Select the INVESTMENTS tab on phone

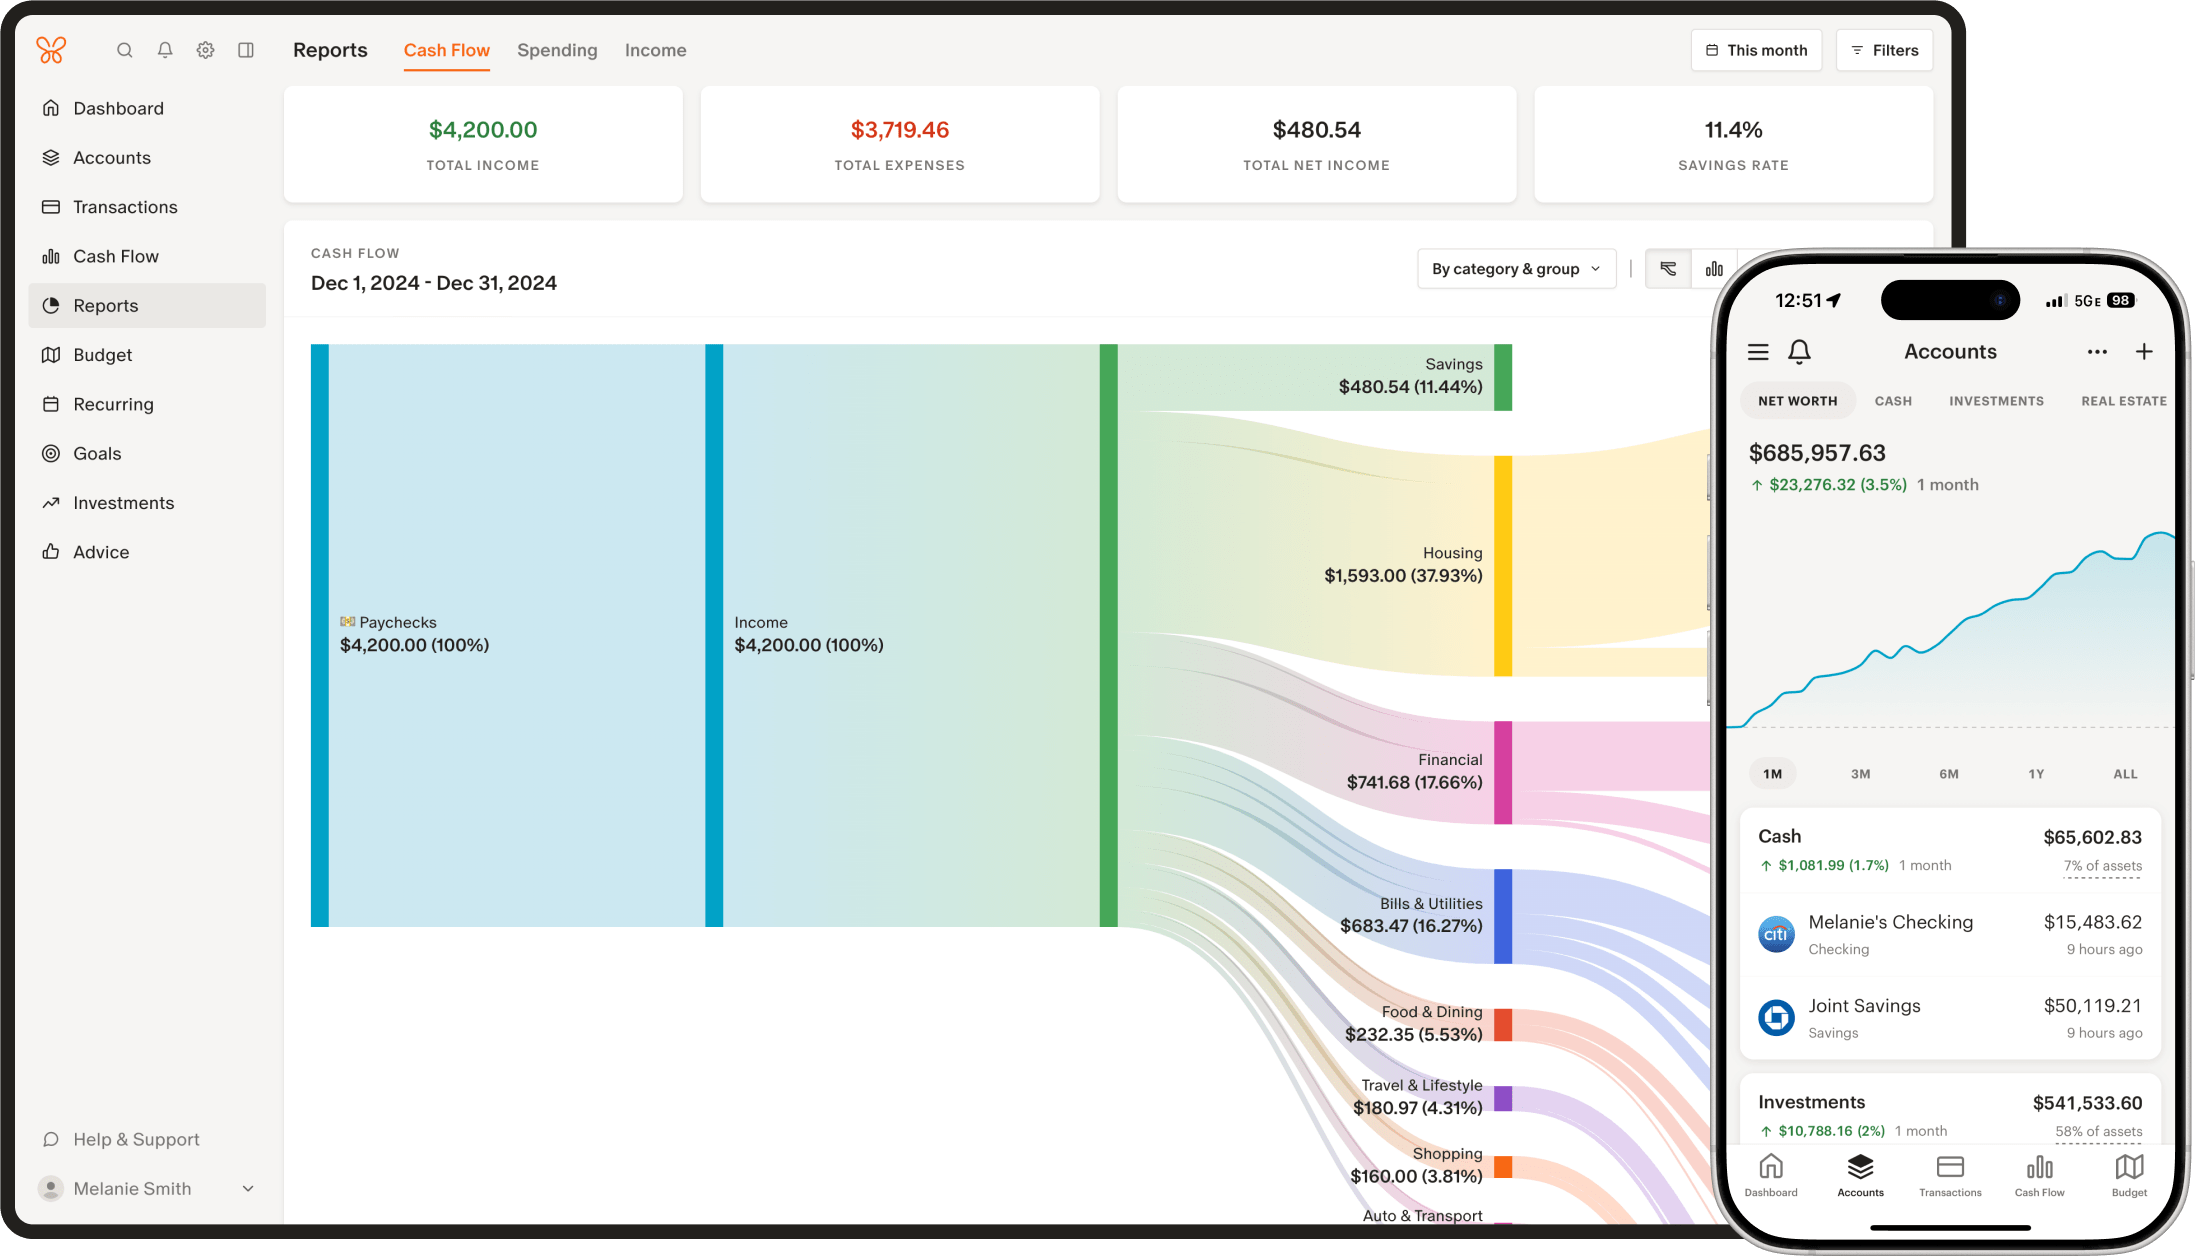(1996, 401)
